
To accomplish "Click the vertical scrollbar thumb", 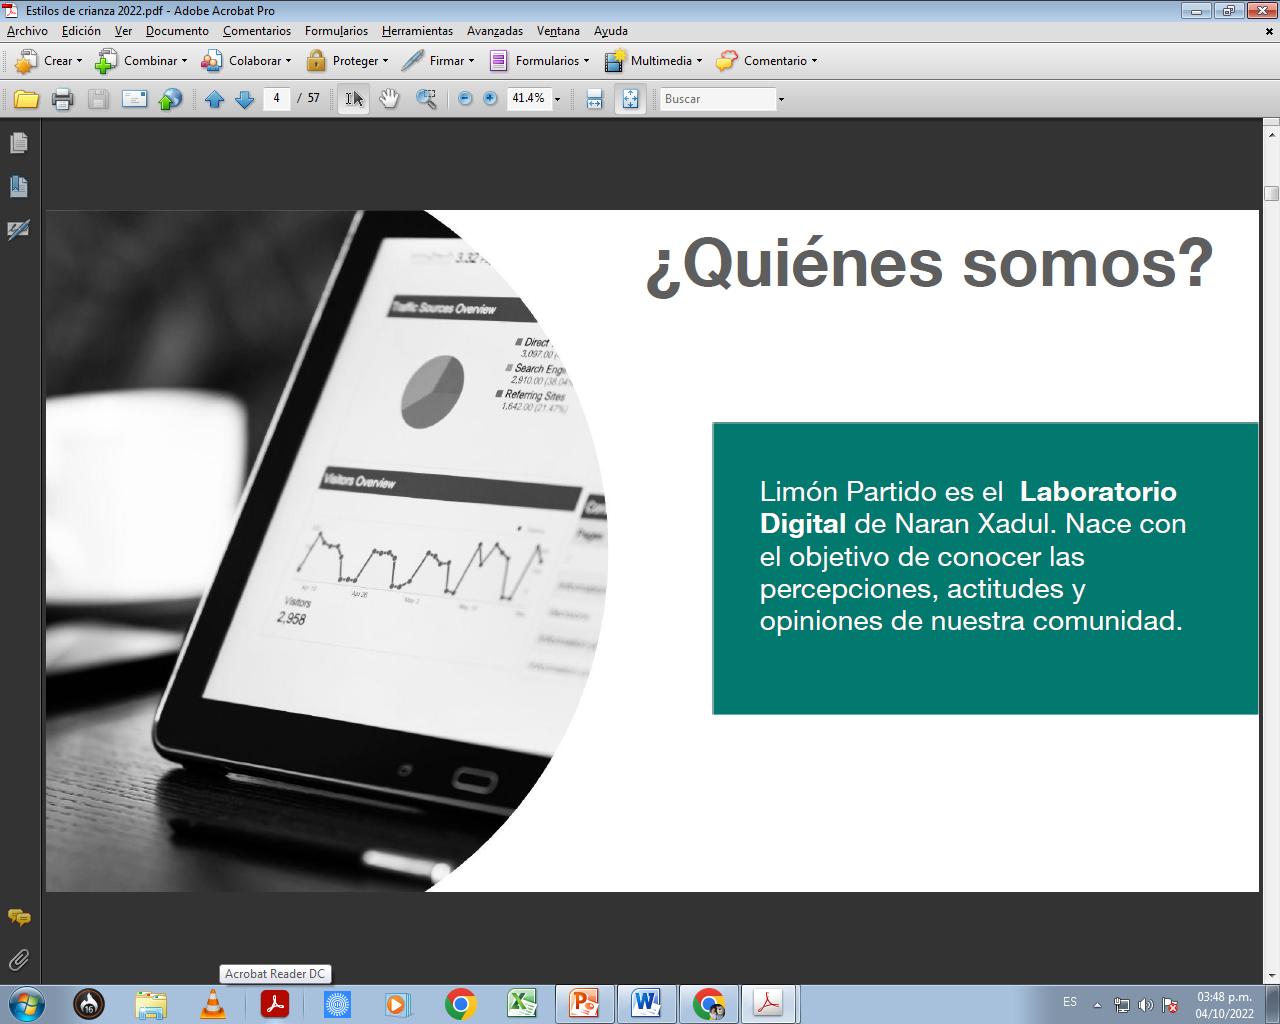I will [x=1271, y=193].
